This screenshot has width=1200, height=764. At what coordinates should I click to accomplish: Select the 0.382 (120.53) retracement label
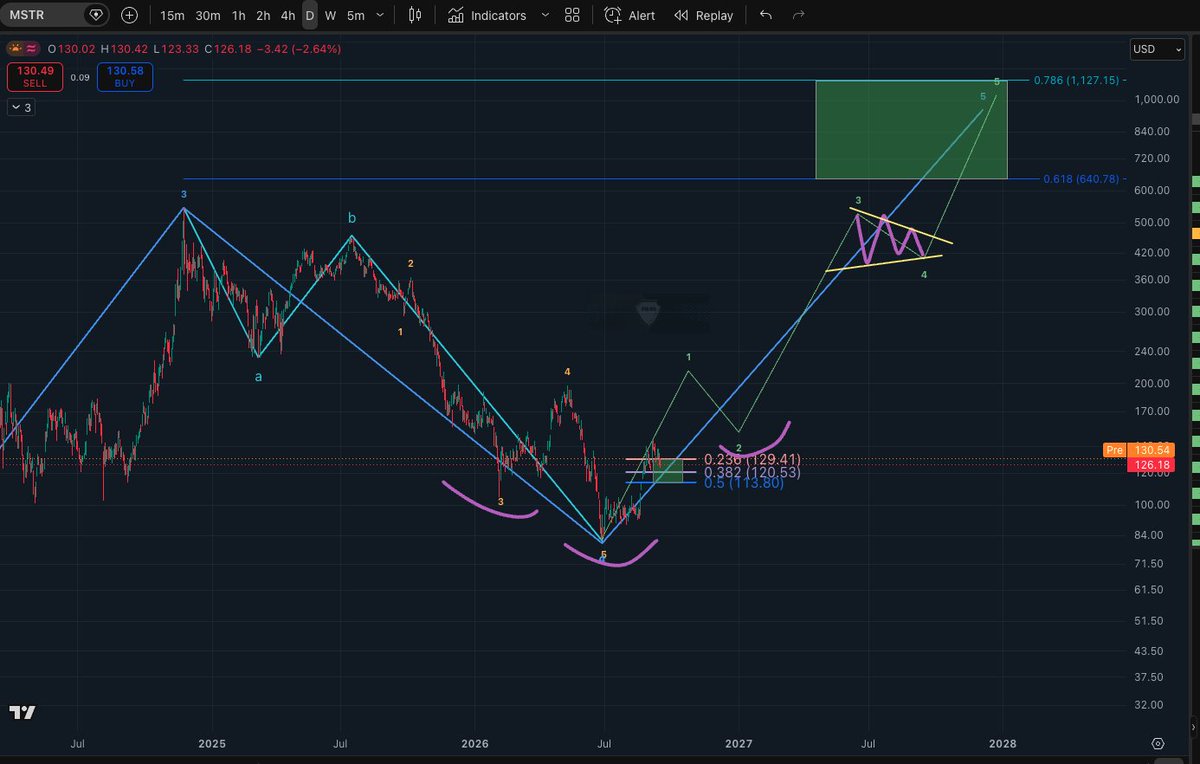pyautogui.click(x=752, y=472)
